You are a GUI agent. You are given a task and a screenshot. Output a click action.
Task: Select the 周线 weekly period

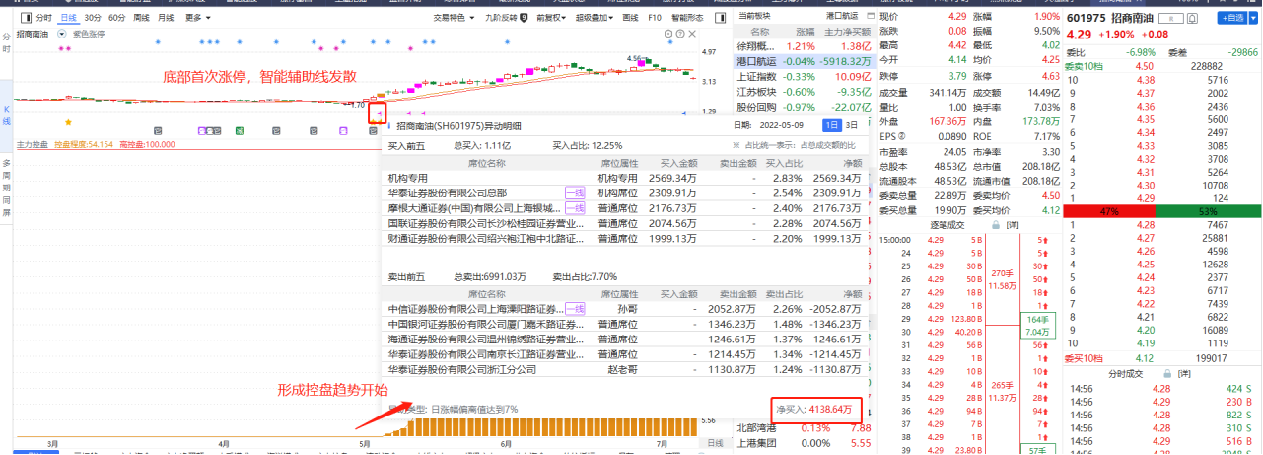click(141, 18)
